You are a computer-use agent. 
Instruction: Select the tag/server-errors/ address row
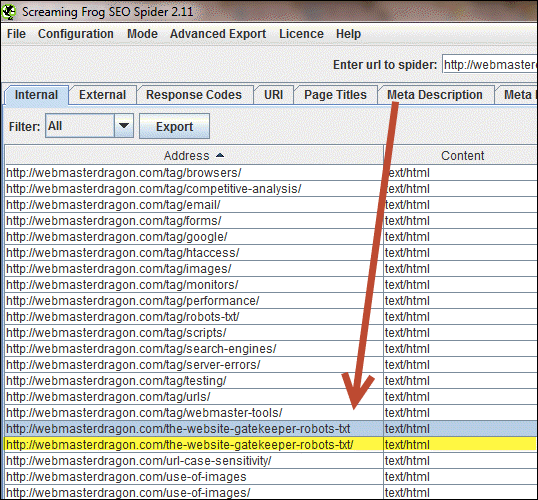tap(194, 365)
